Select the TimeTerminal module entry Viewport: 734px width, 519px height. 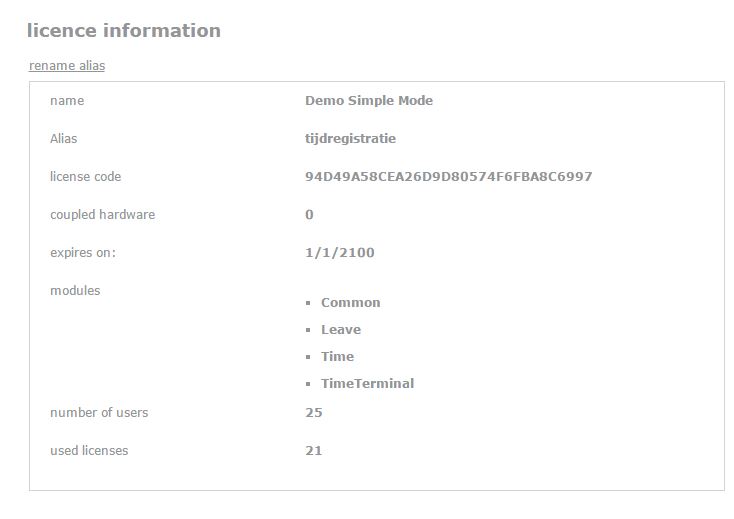coord(367,384)
